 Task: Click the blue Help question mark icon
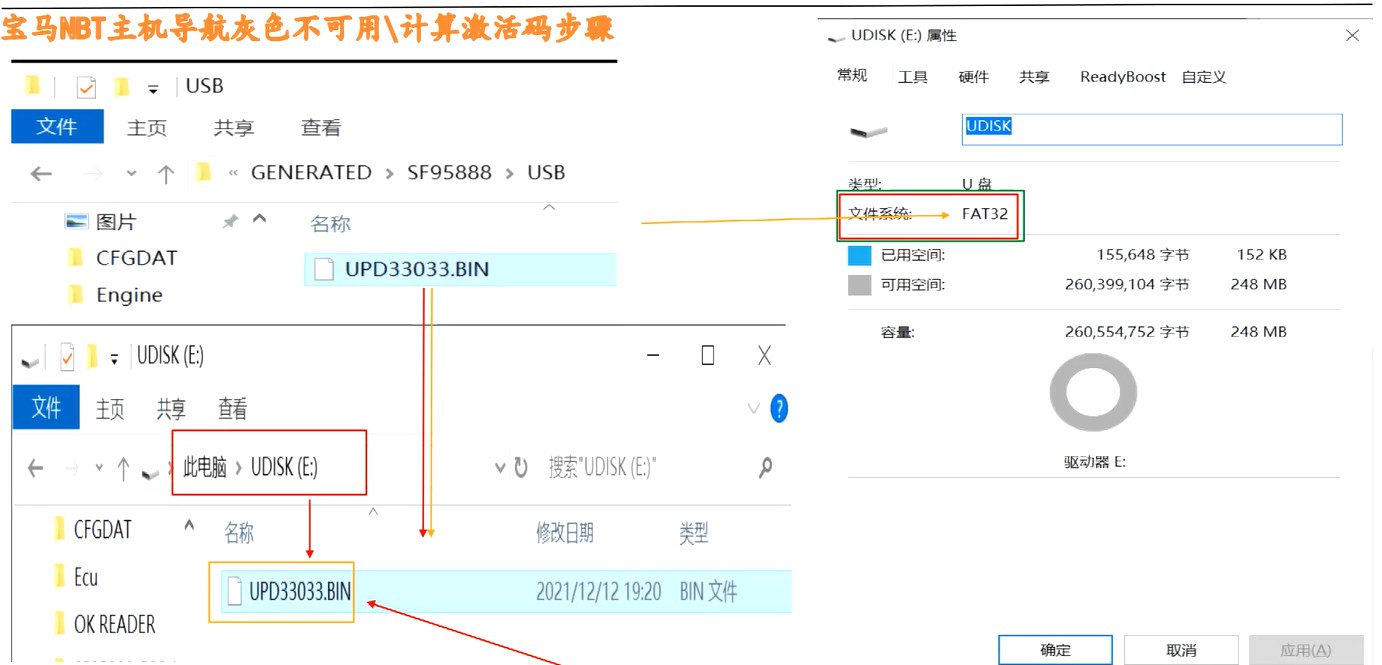[779, 408]
